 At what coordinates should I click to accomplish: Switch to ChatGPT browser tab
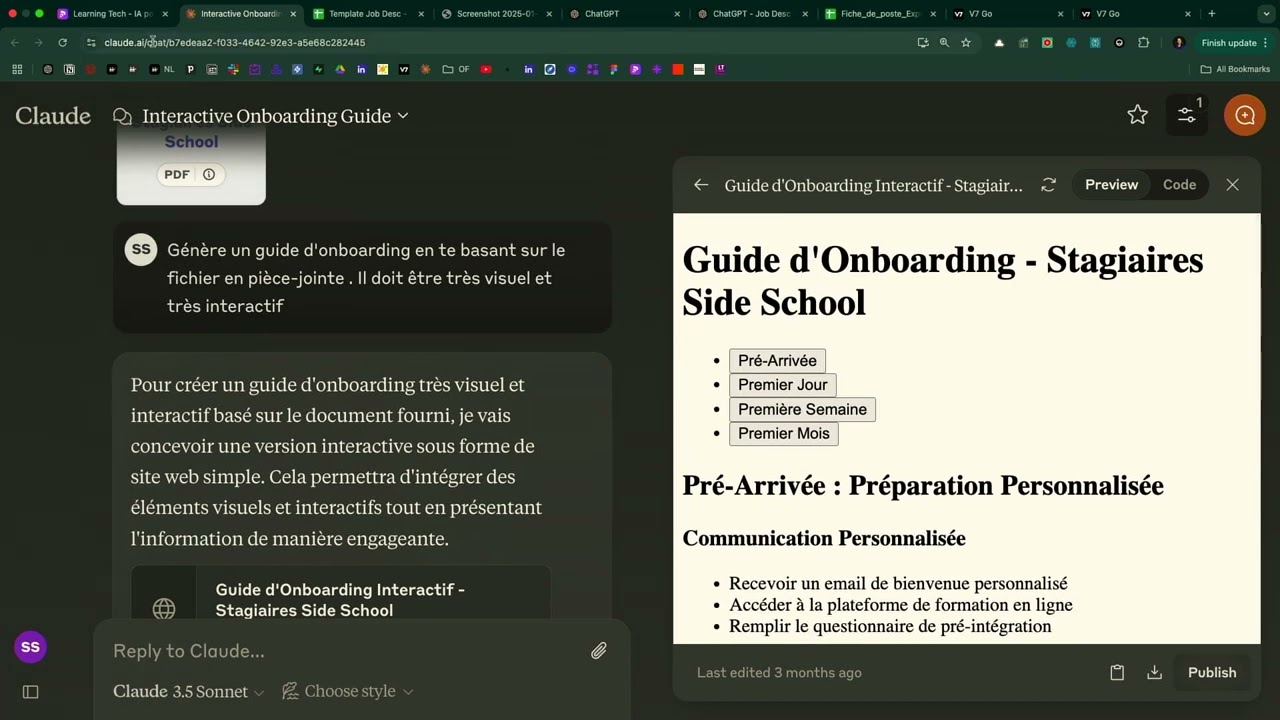point(622,14)
